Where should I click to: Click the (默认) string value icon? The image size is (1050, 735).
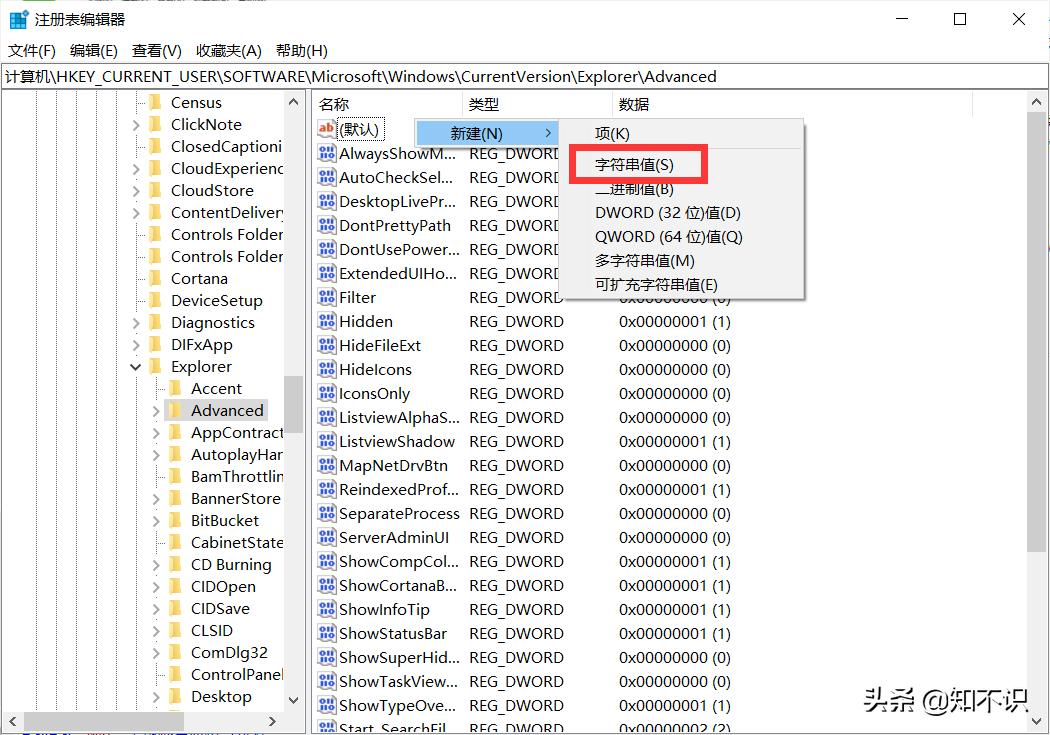point(327,129)
